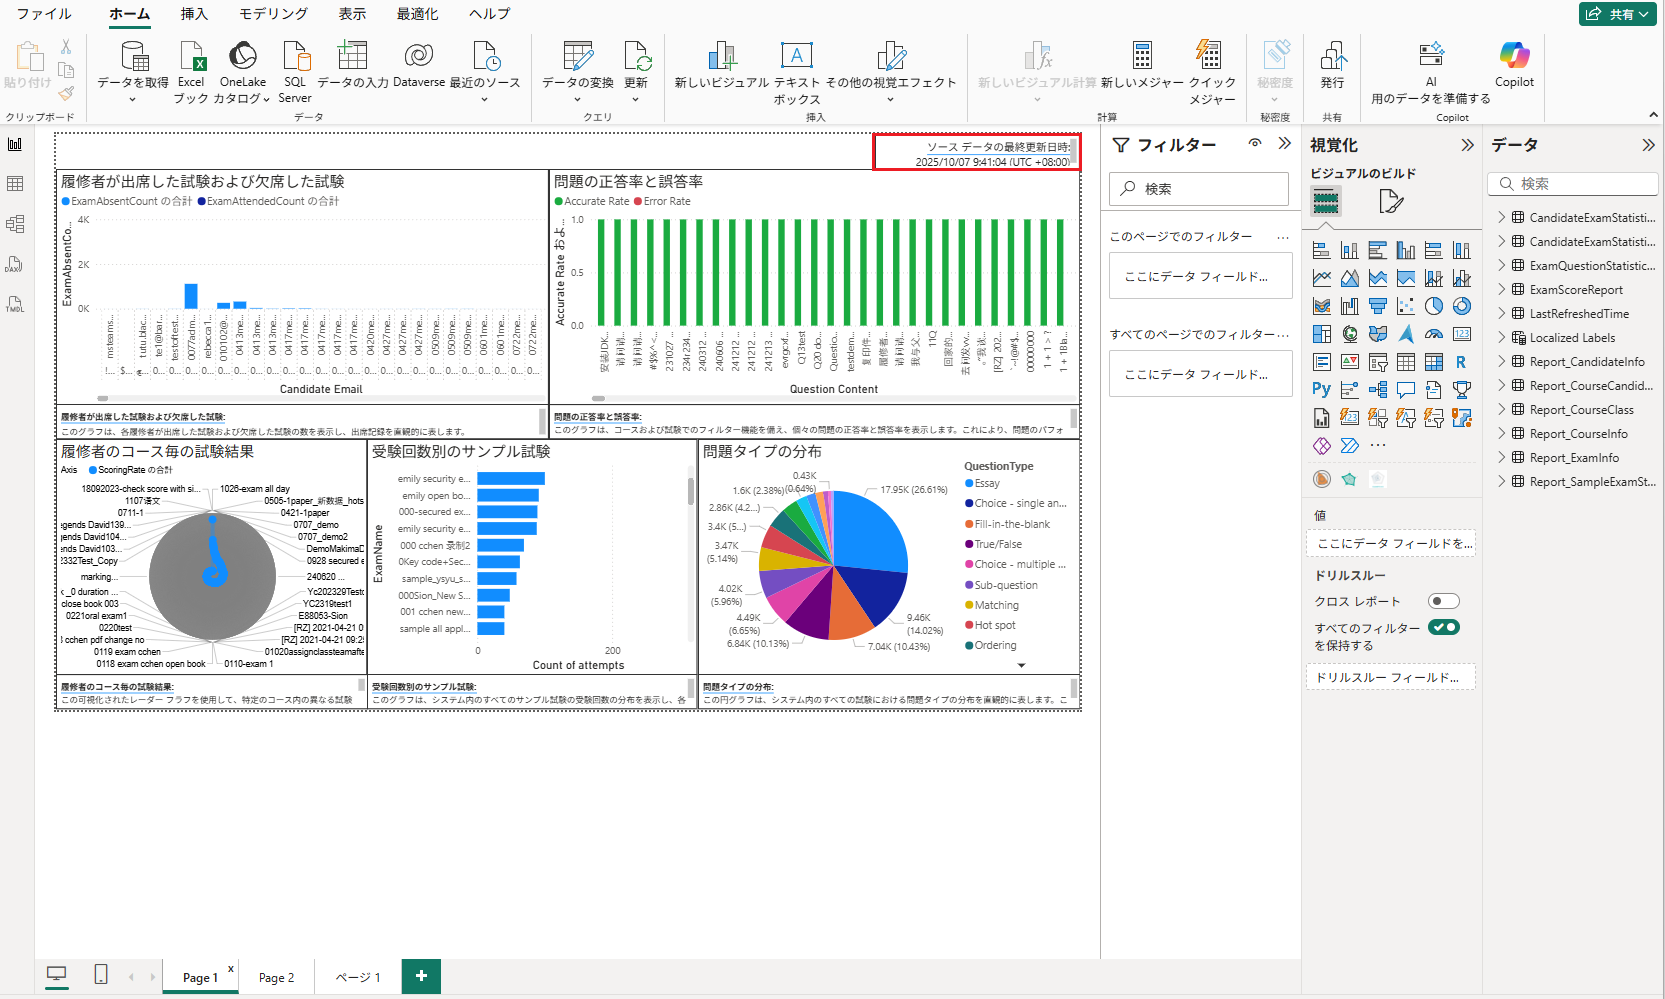Click the 共有 button
Image resolution: width=1665 pixels, height=999 pixels.
(1616, 14)
